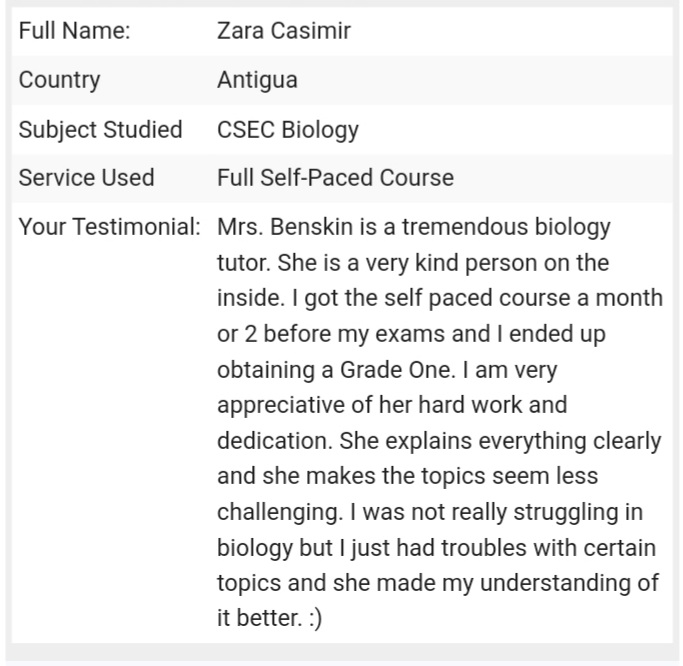Click the word dedication in the testimonial
This screenshot has height=666, width=683.
274,440
